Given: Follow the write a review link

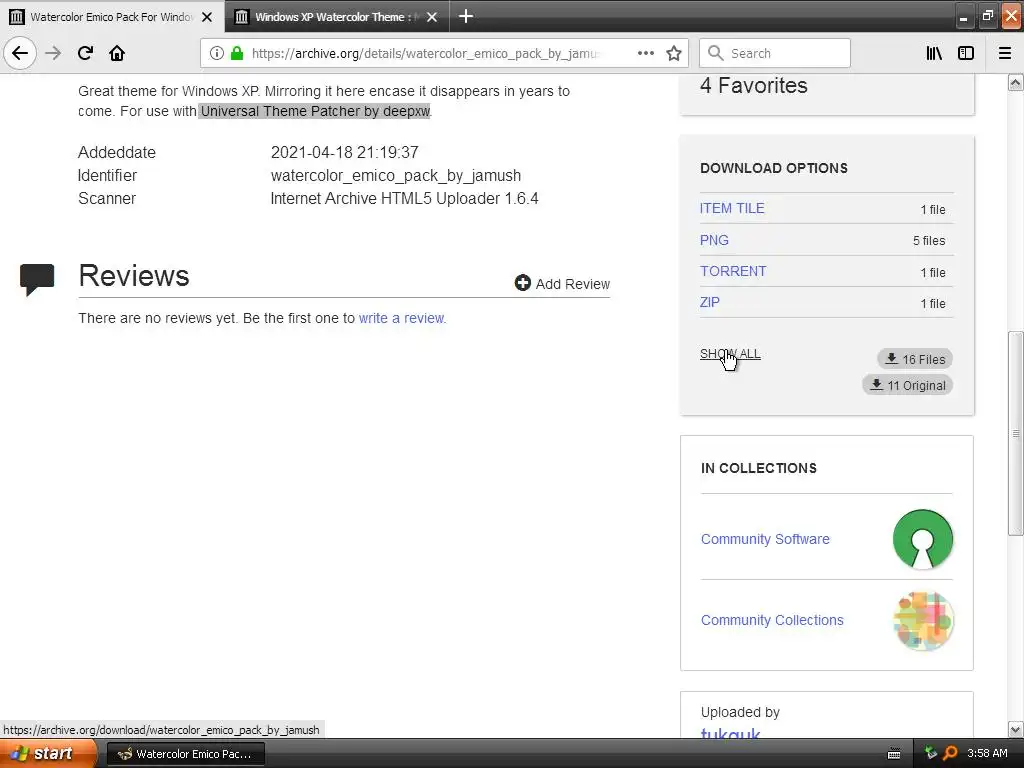Looking at the screenshot, I should 402,318.
